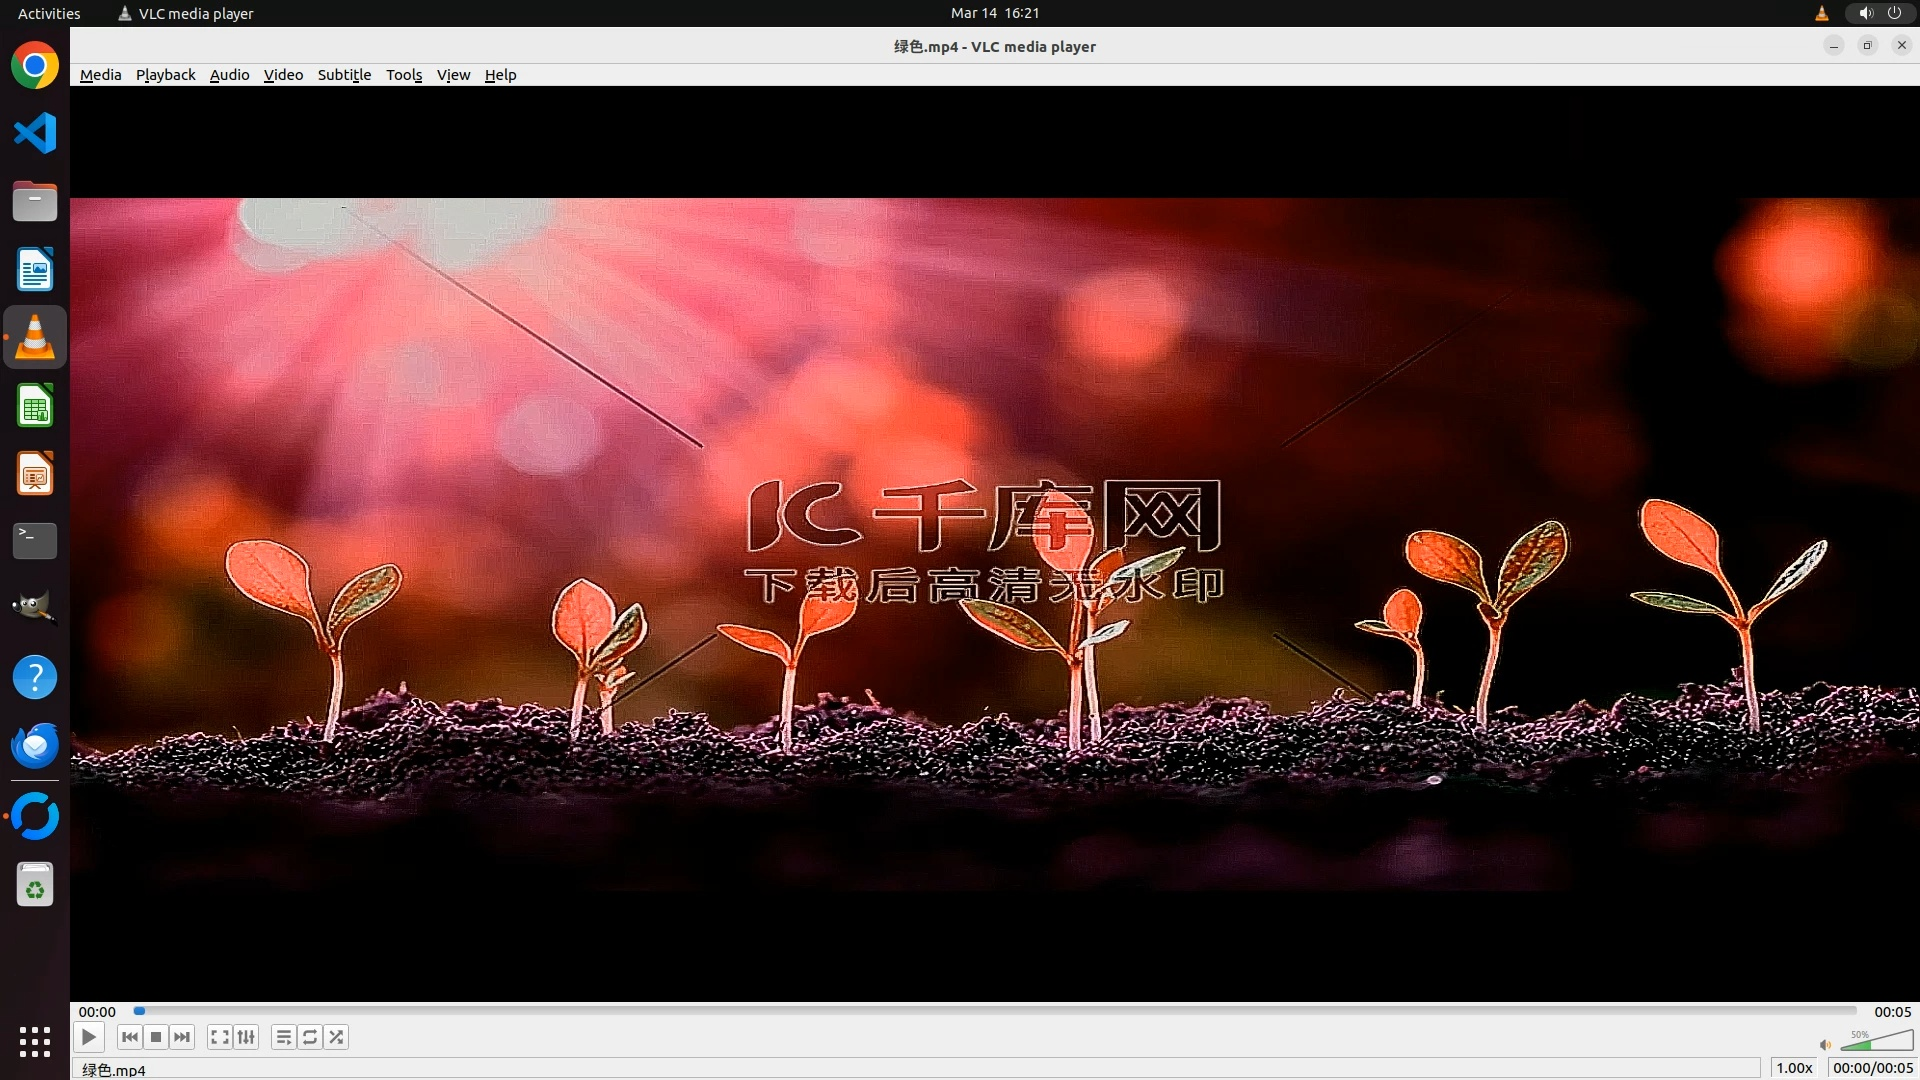
Task: Adjust the volume slider level
Action: click(1876, 1042)
